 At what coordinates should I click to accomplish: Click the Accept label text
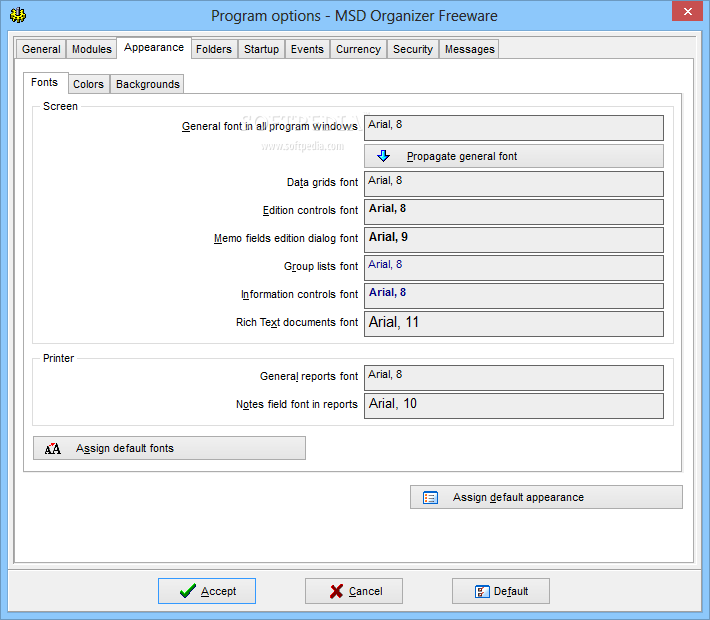tap(219, 591)
